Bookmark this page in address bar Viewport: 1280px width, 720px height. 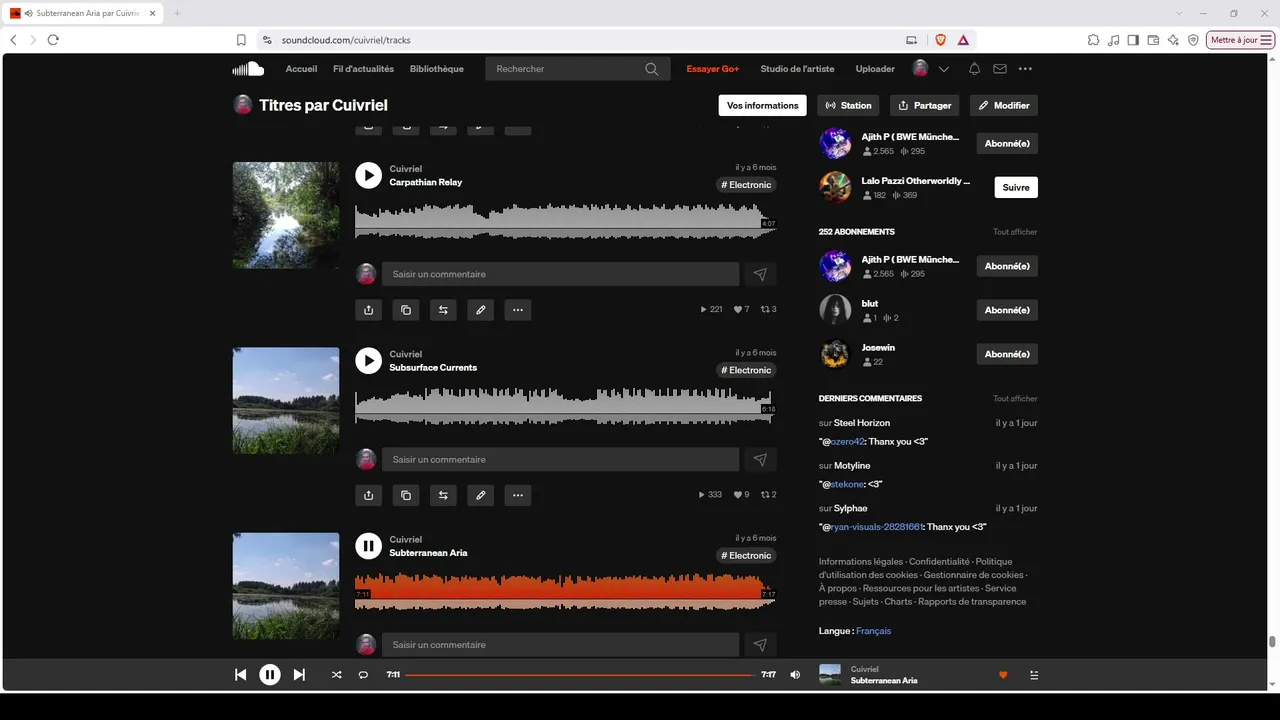pyautogui.click(x=241, y=40)
